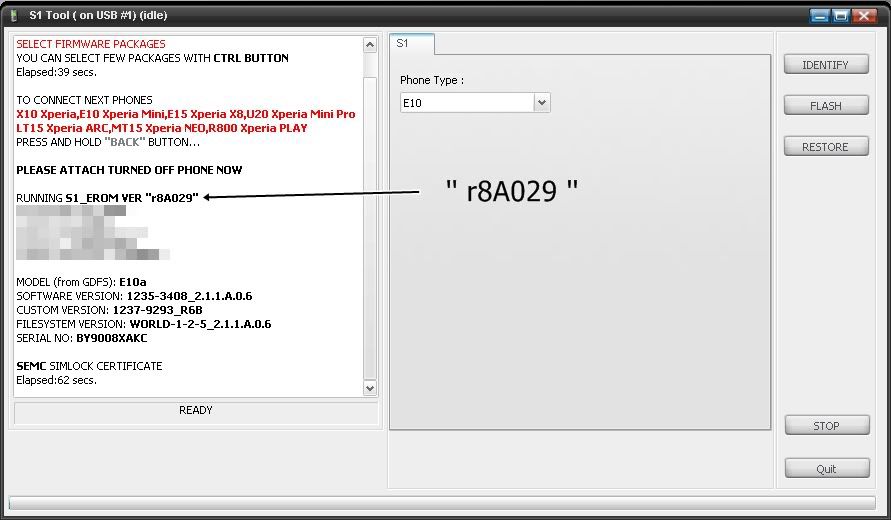Exit the tool via the Quit button
Screen dimensions: 891x520
pos(827,469)
